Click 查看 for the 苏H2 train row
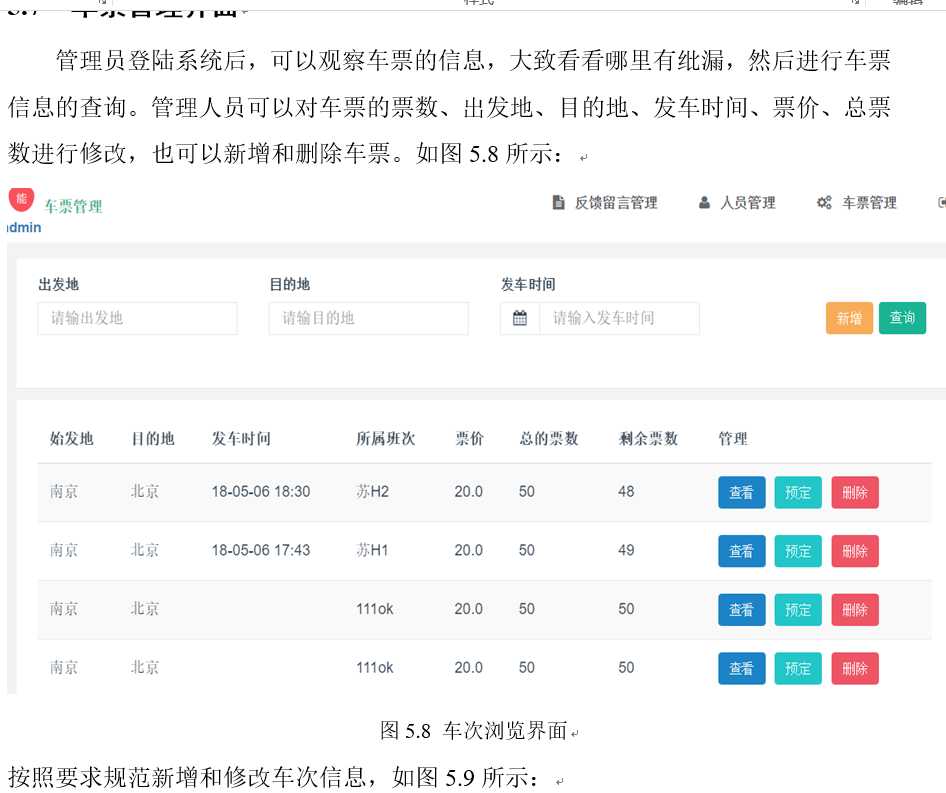The height and width of the screenshot is (793, 946). (x=741, y=493)
